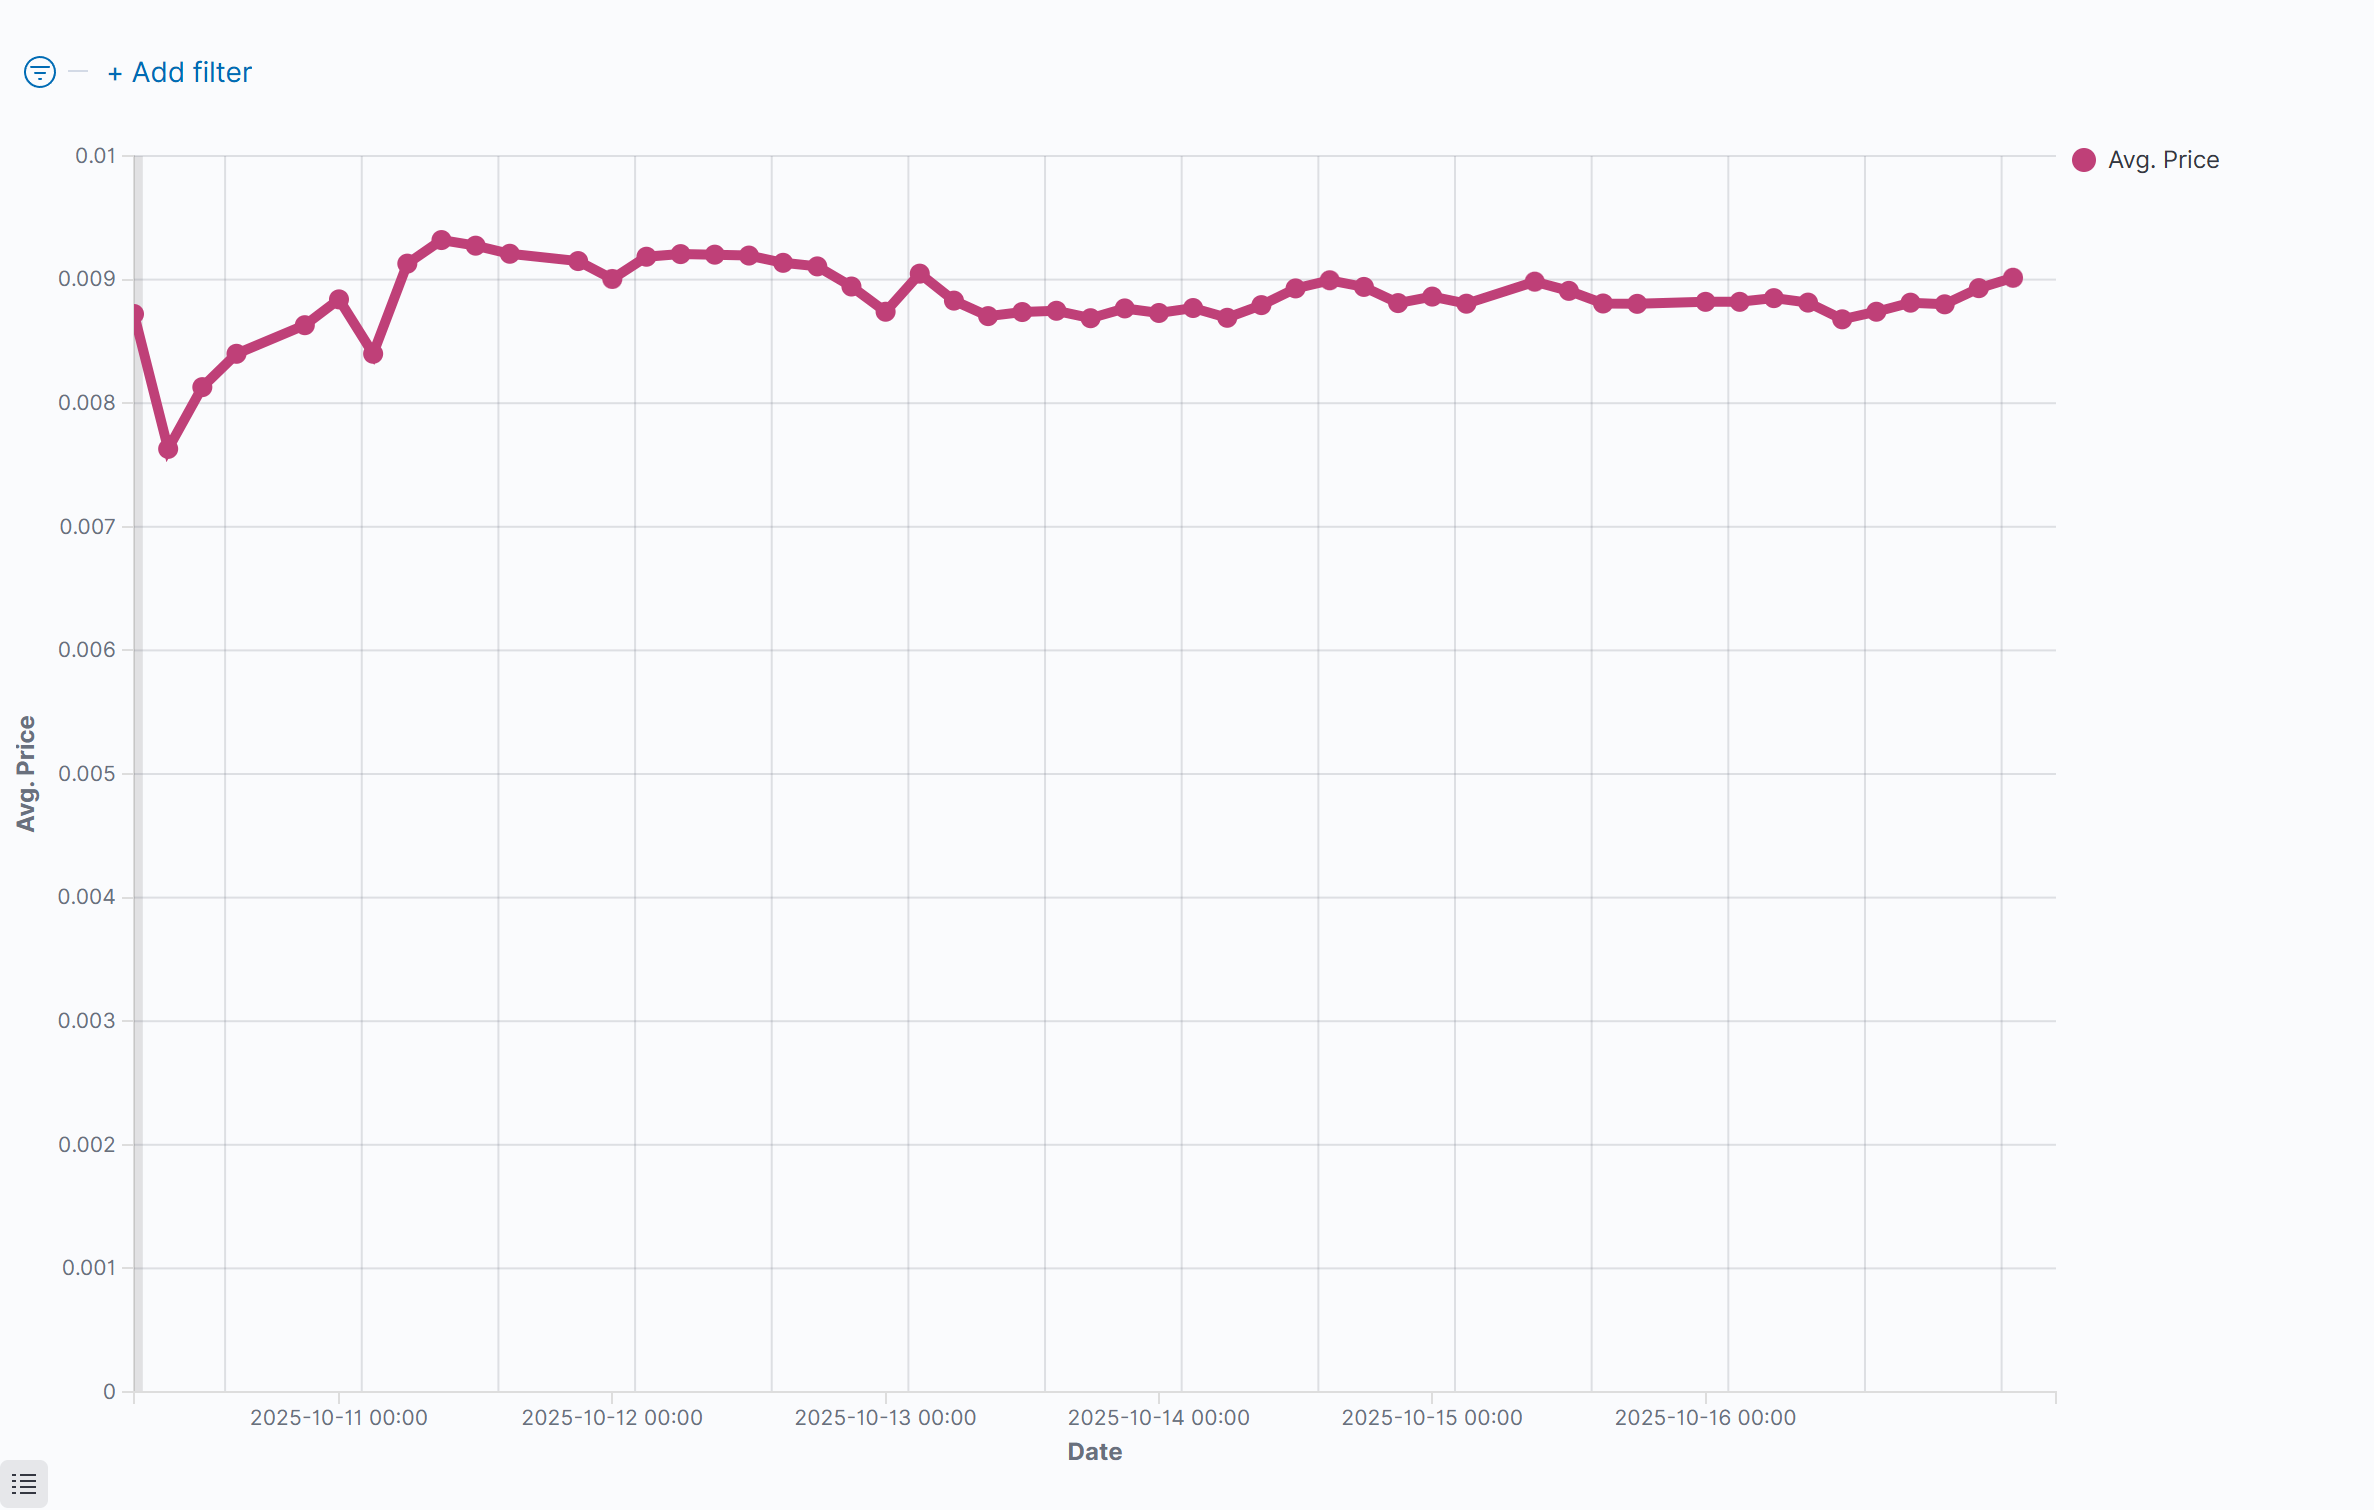Click the vertical "Avg. Price" y-axis title

point(26,773)
